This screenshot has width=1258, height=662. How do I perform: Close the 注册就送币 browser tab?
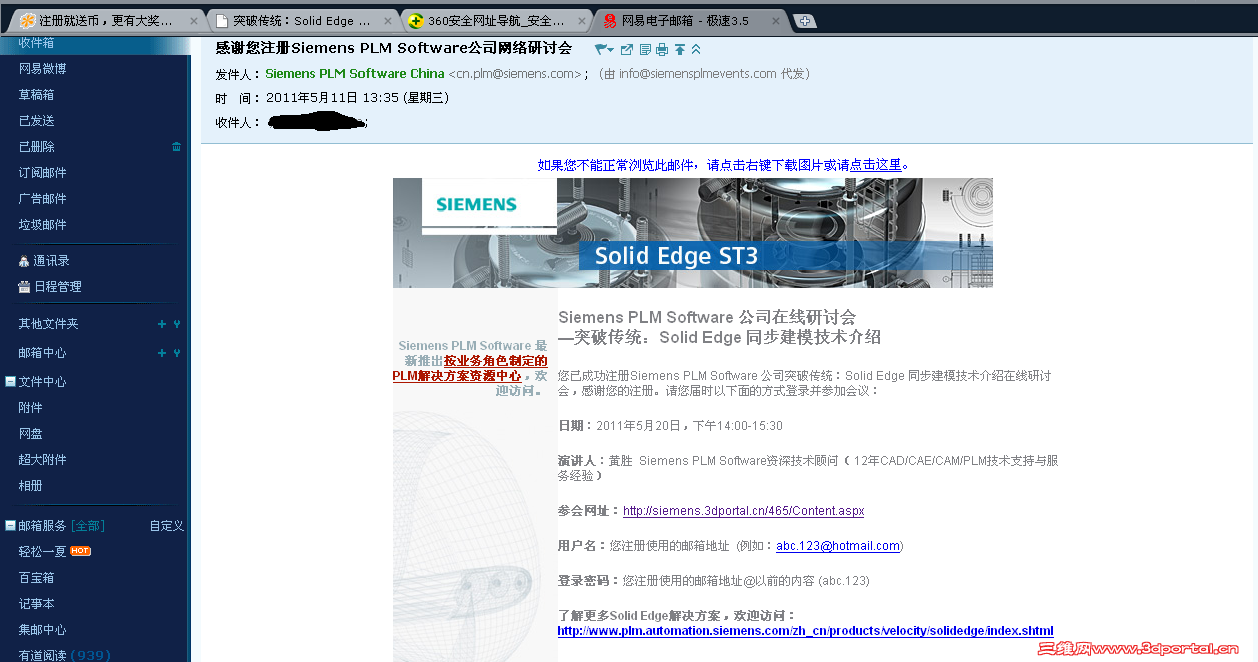pyautogui.click(x=193, y=21)
